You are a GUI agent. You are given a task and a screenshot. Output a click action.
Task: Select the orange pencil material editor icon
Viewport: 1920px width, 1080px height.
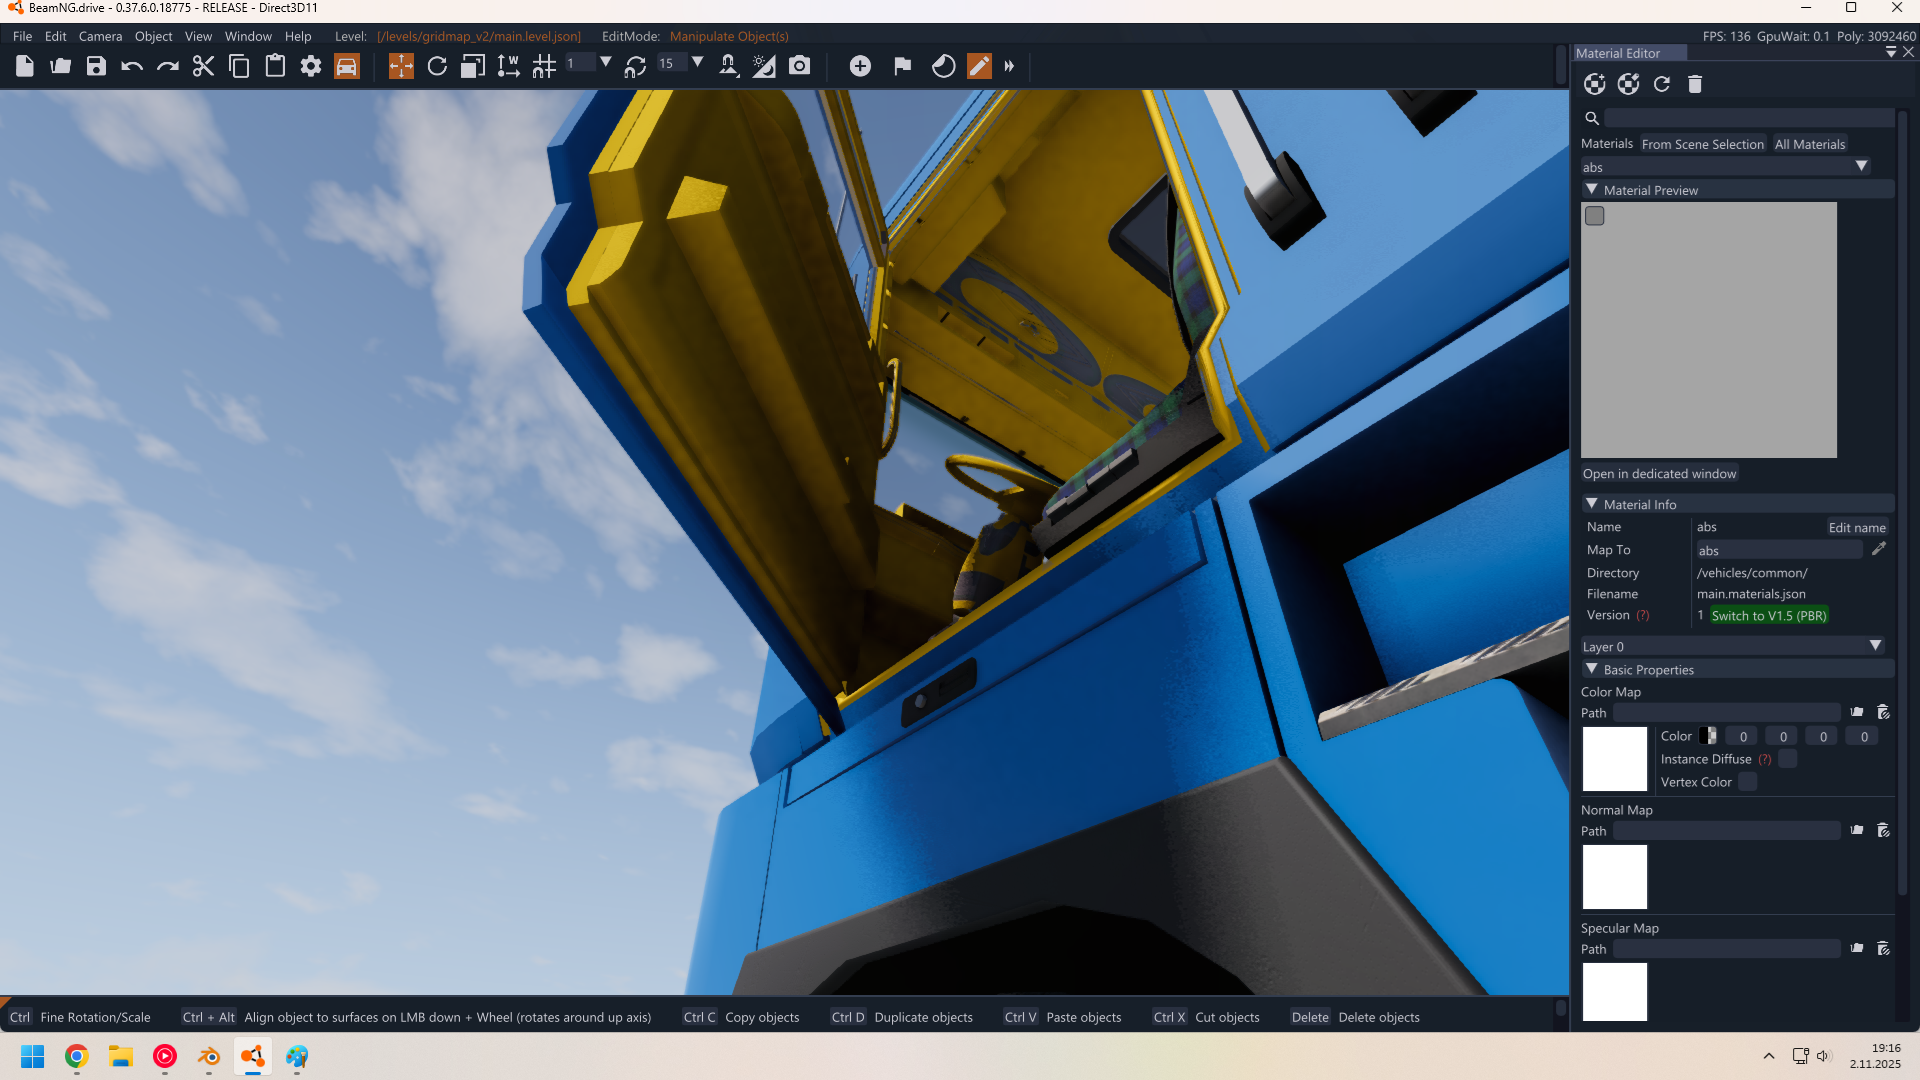coord(979,66)
